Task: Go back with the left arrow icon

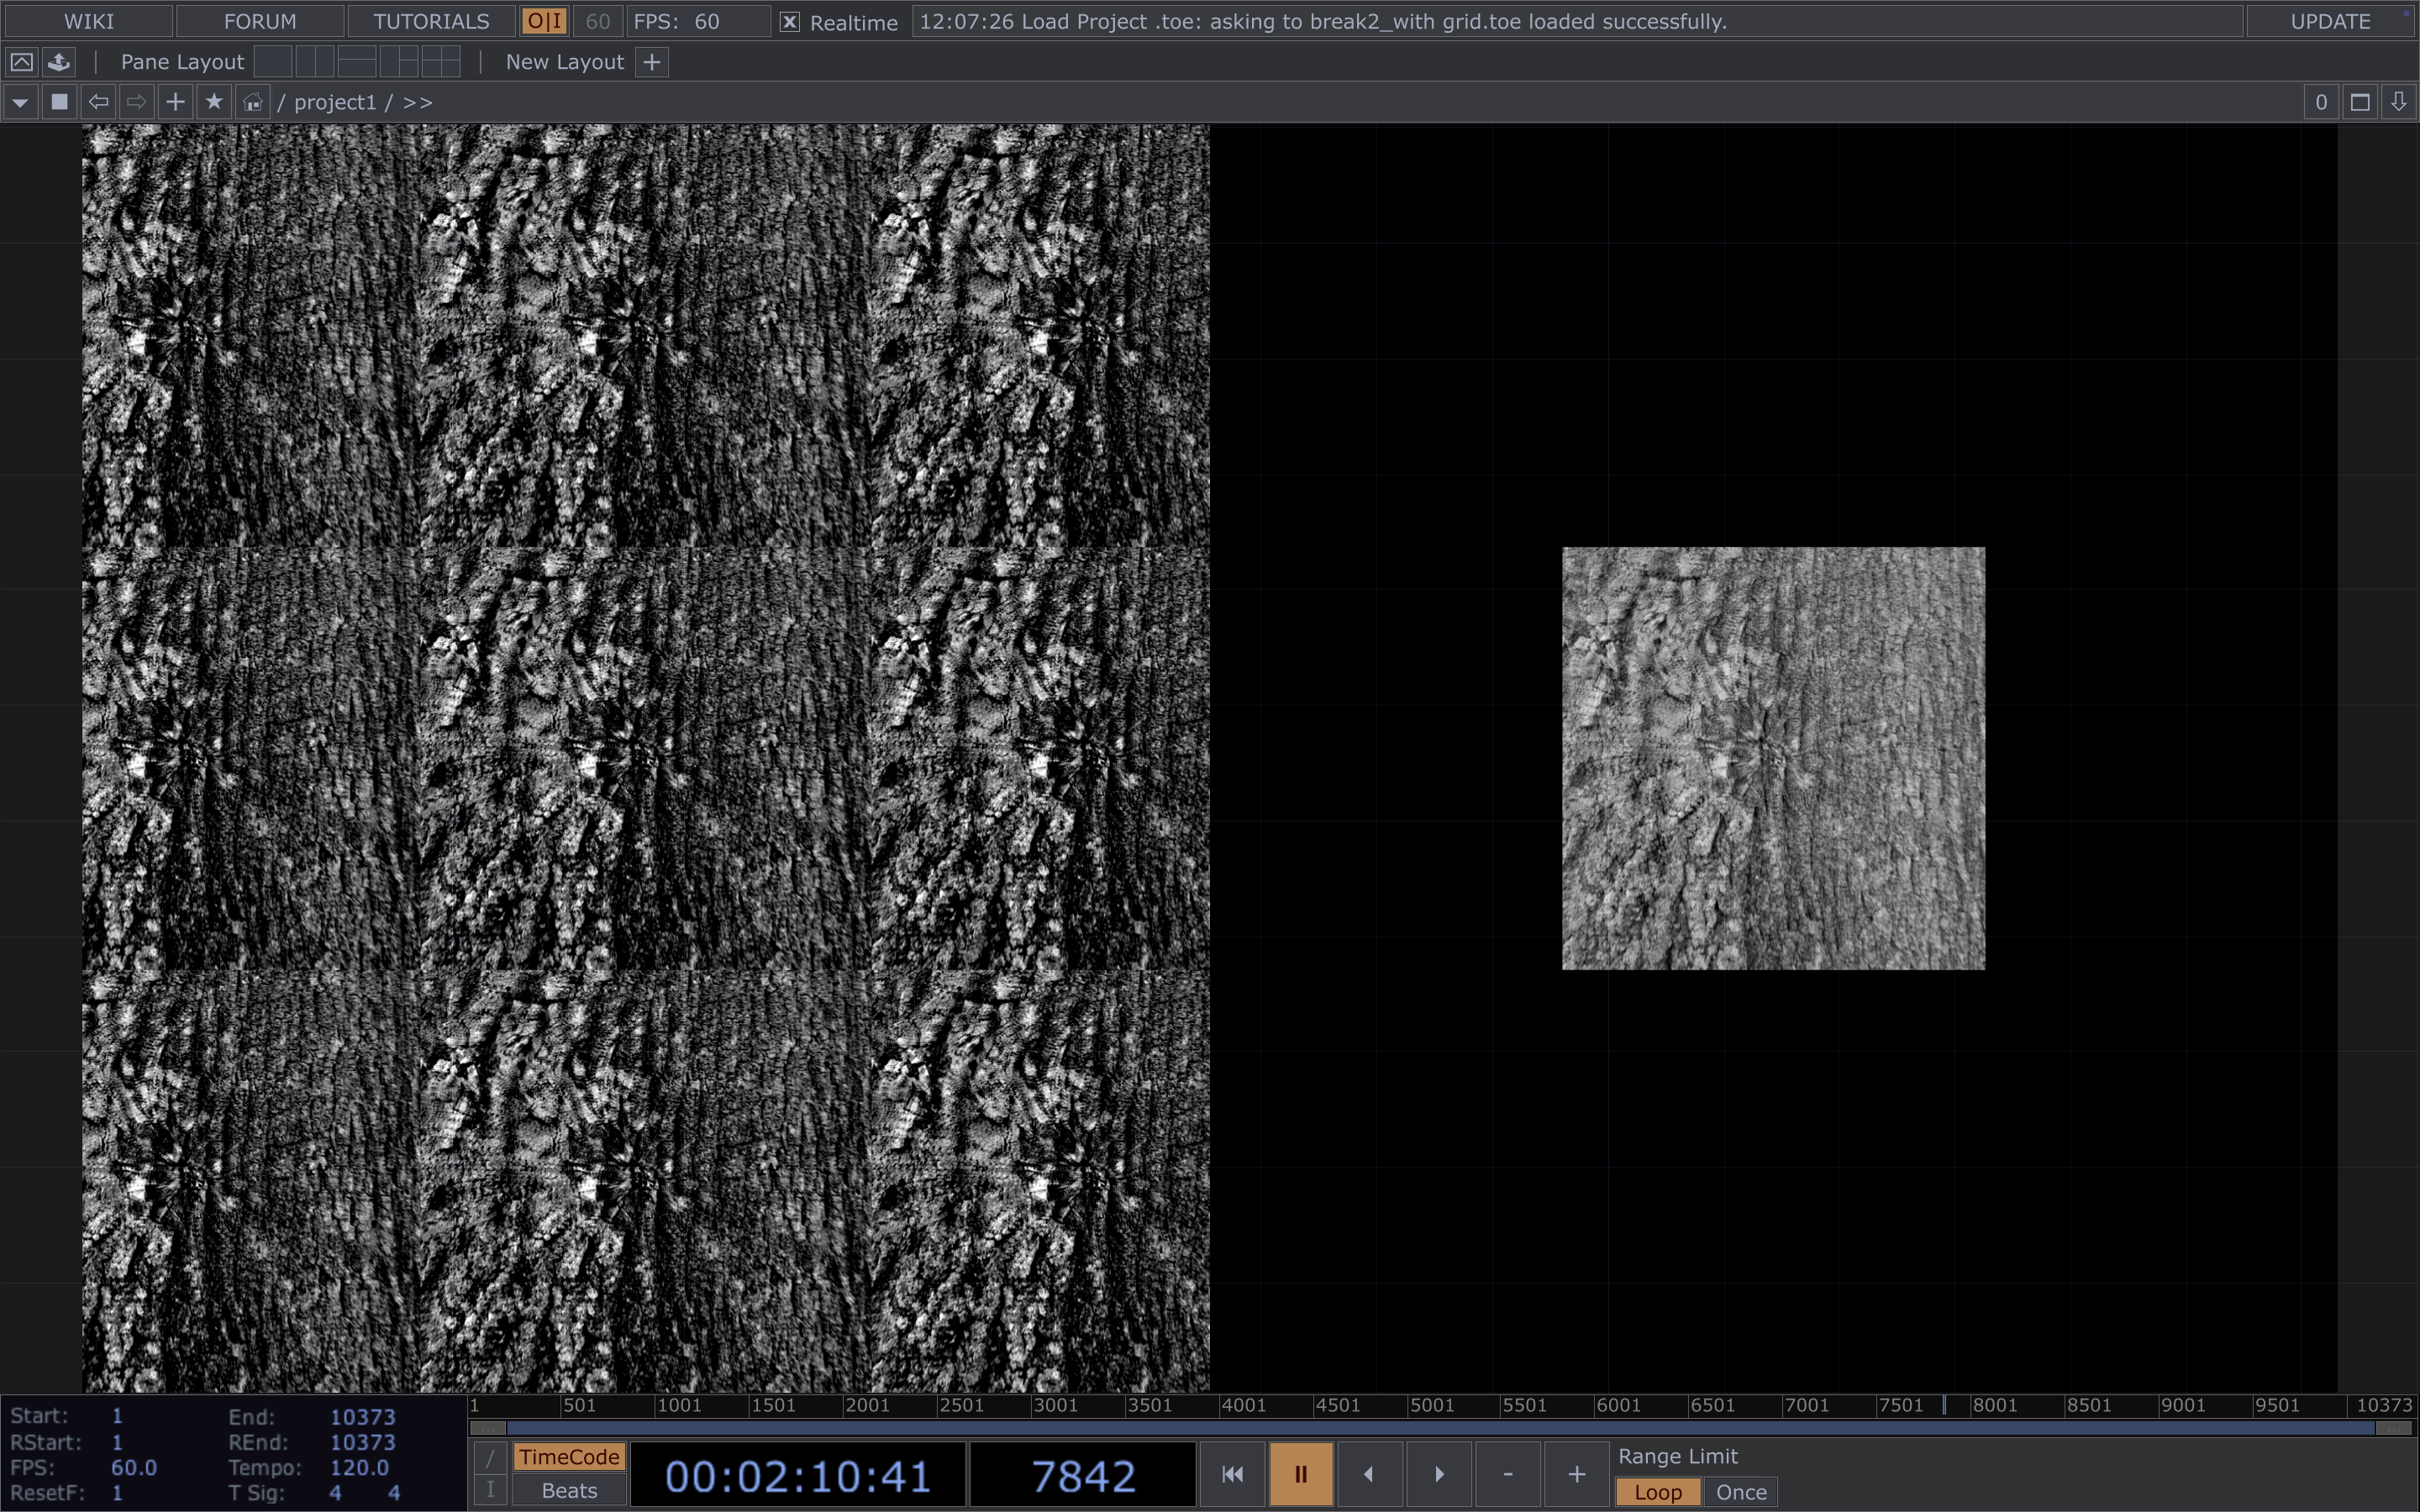Action: [x=98, y=102]
